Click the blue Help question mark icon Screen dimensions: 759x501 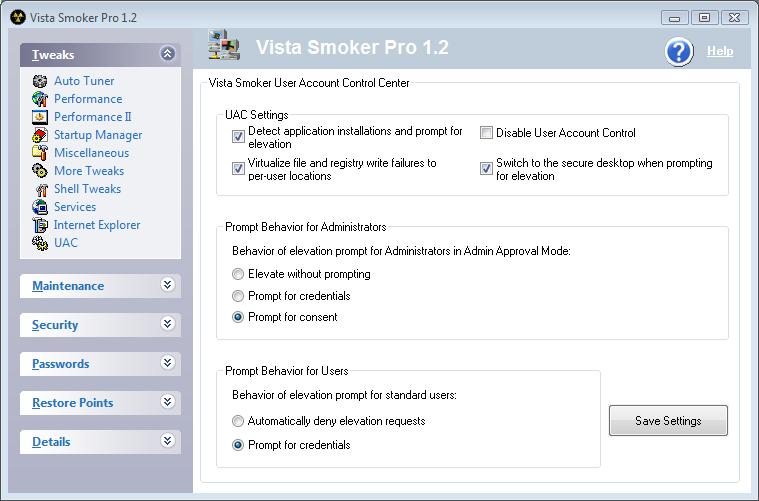(679, 51)
